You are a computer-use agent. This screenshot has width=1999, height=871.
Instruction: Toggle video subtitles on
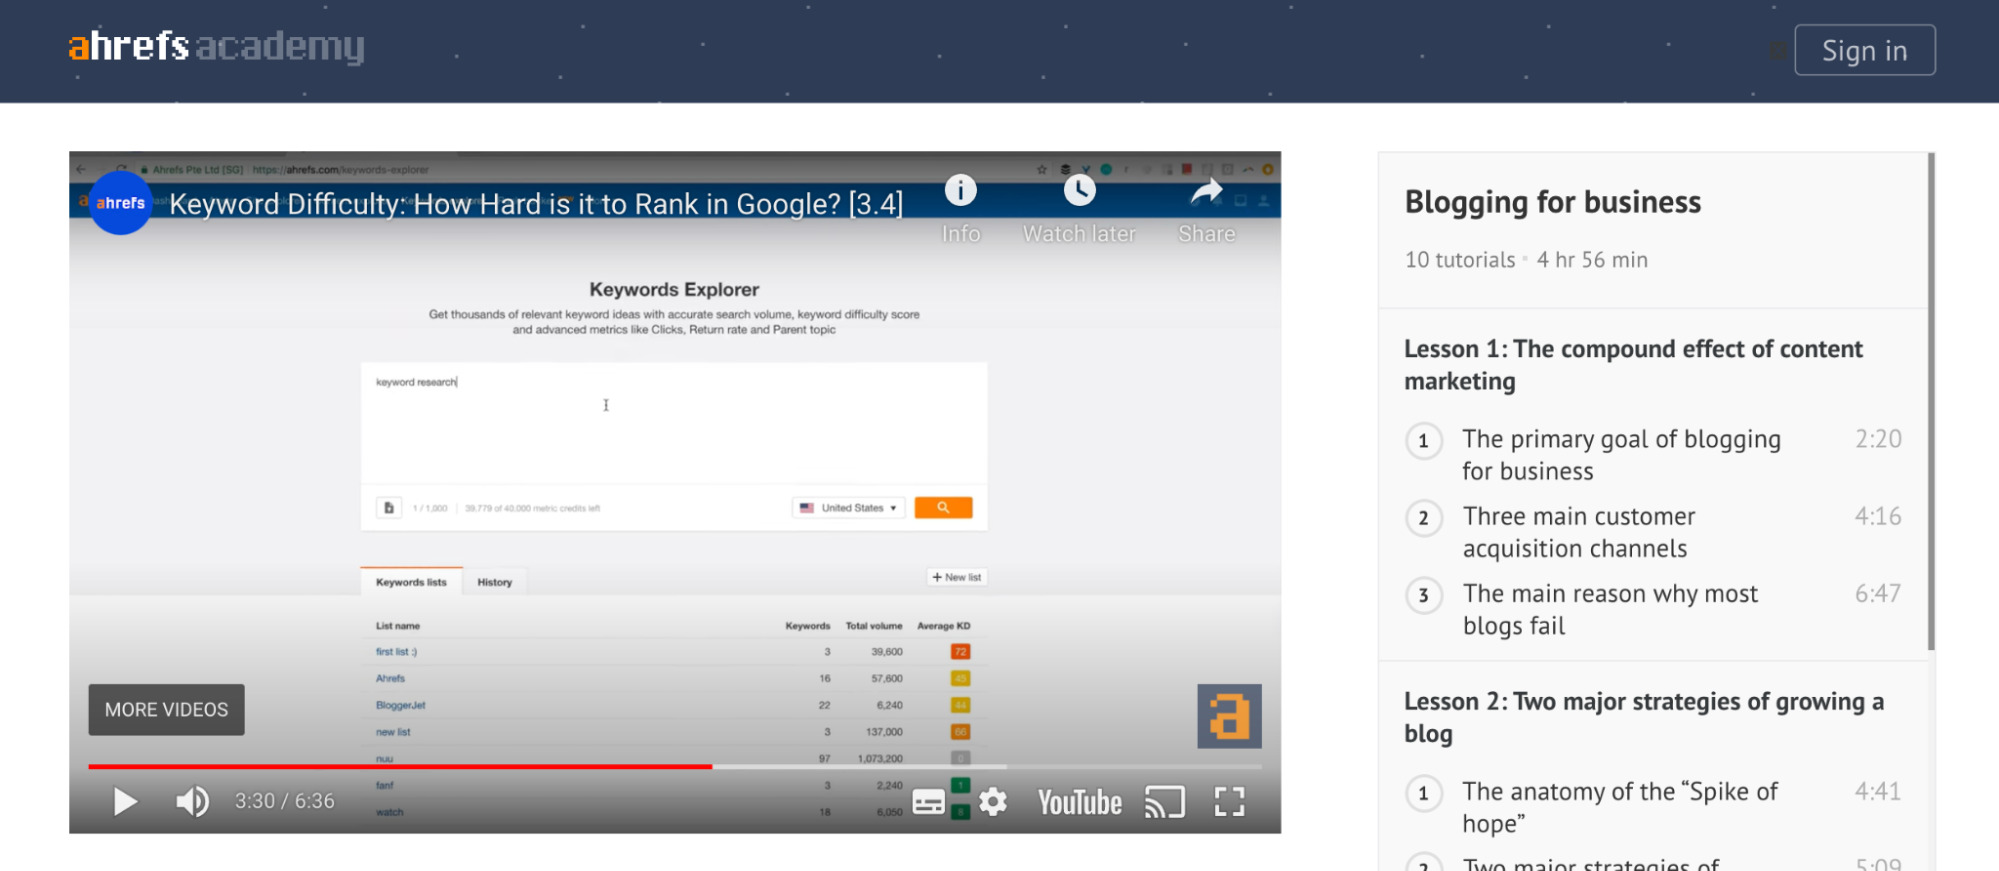[x=928, y=802]
